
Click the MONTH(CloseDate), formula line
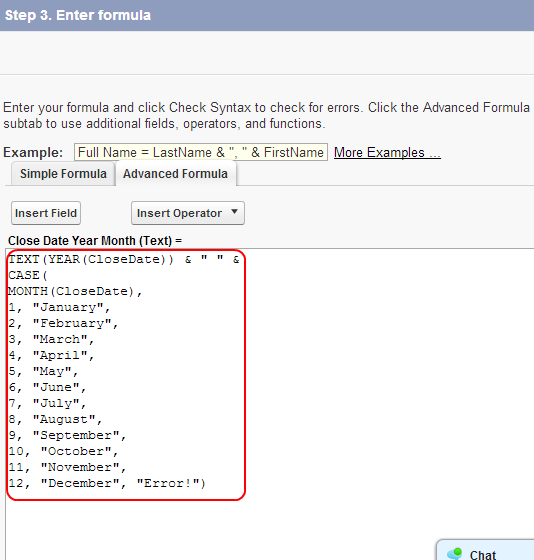coord(75,291)
